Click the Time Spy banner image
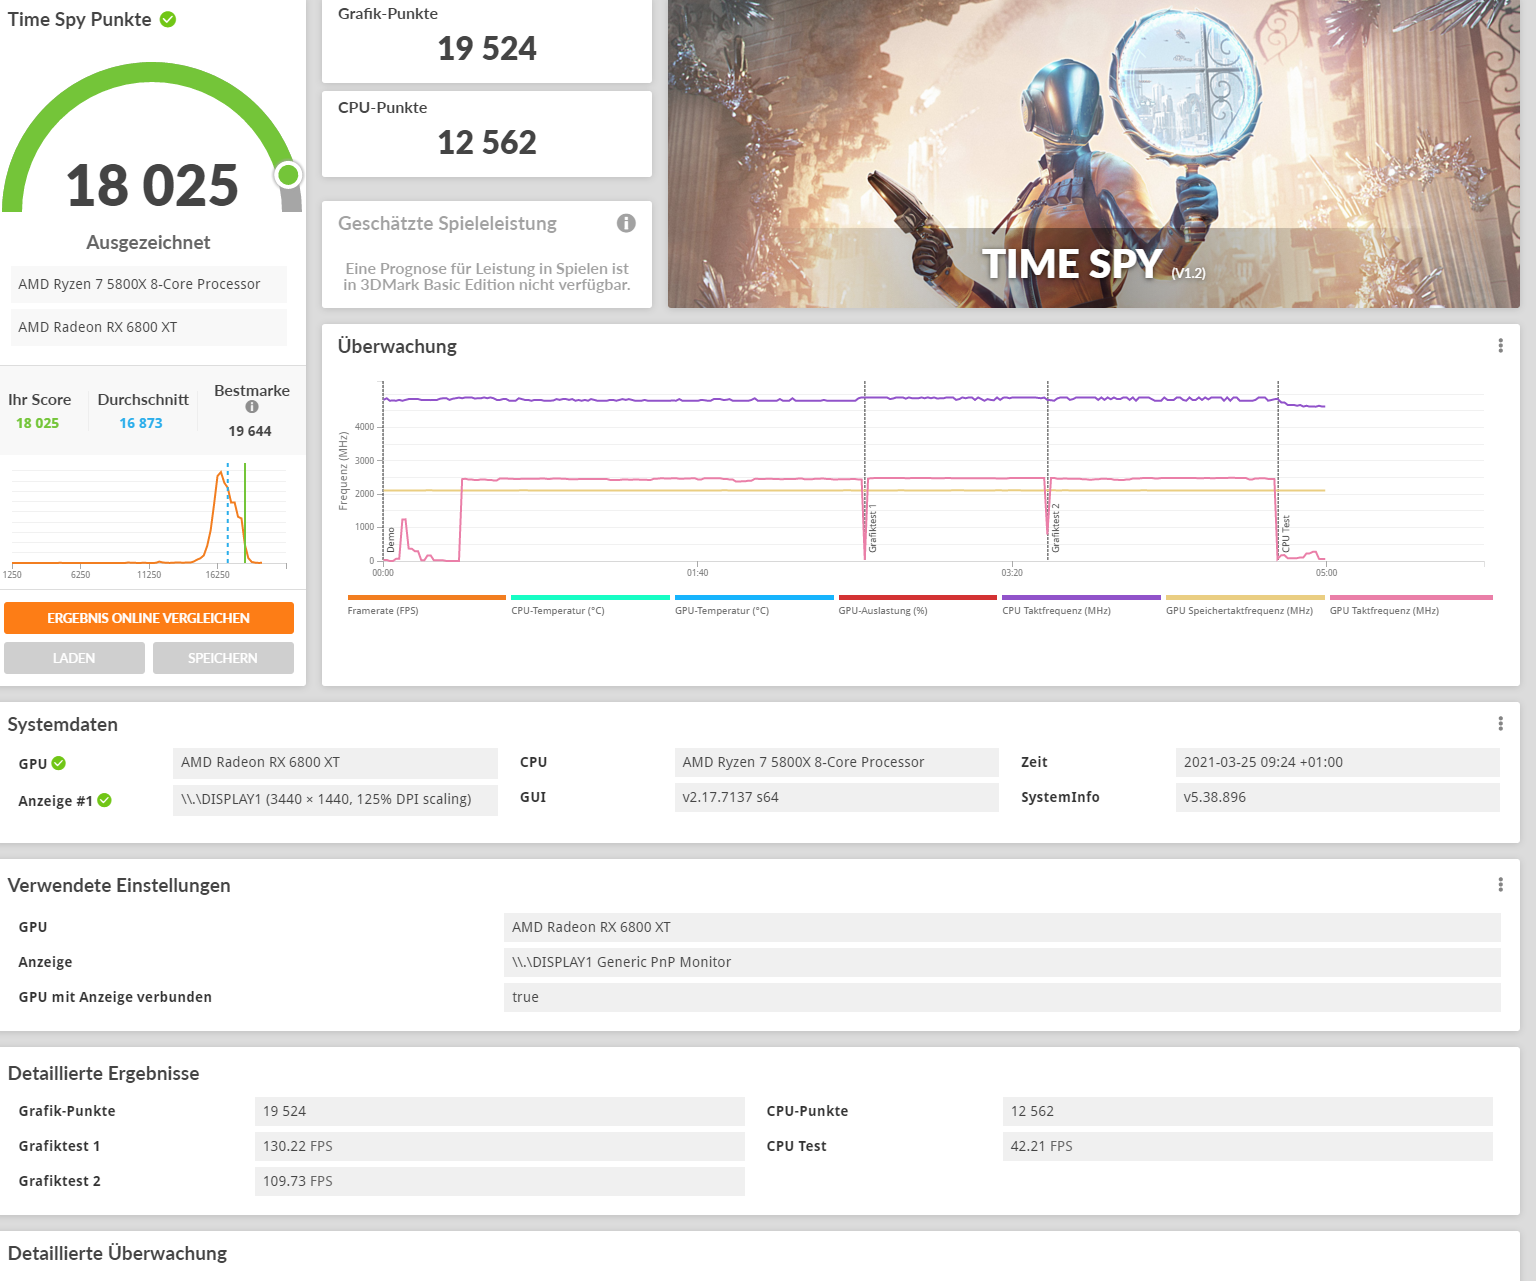 point(1094,154)
